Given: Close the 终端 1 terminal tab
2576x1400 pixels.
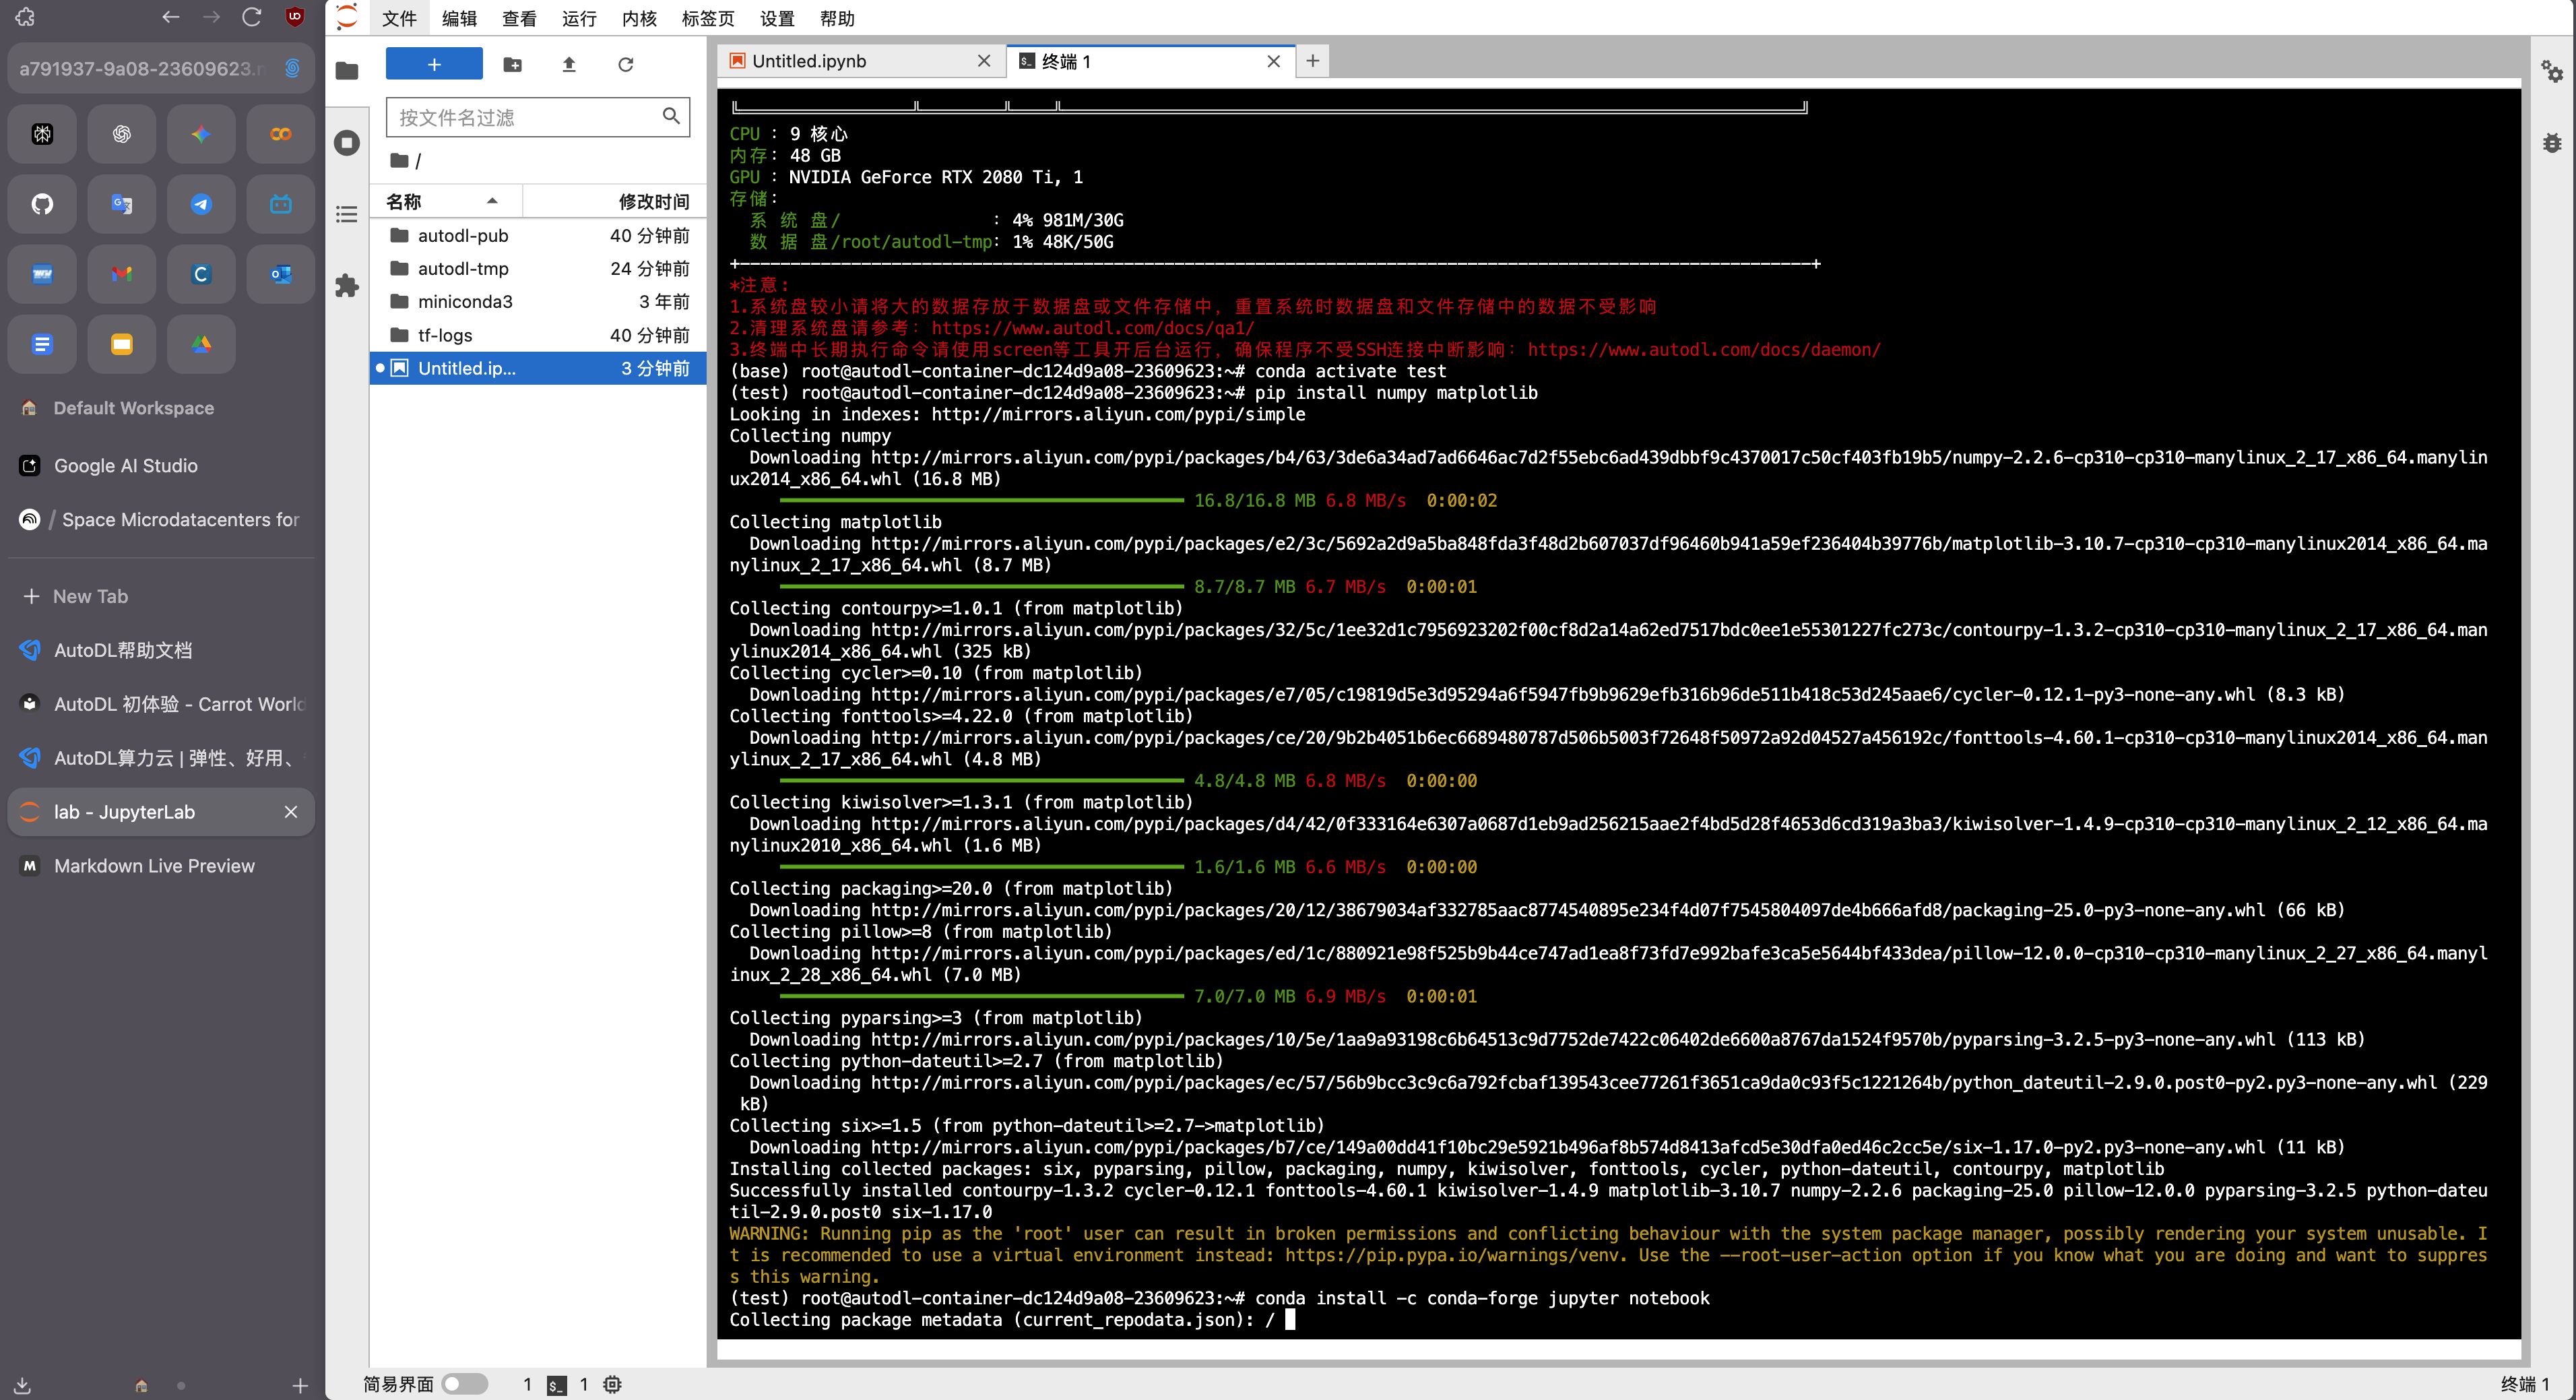Looking at the screenshot, I should [1273, 61].
